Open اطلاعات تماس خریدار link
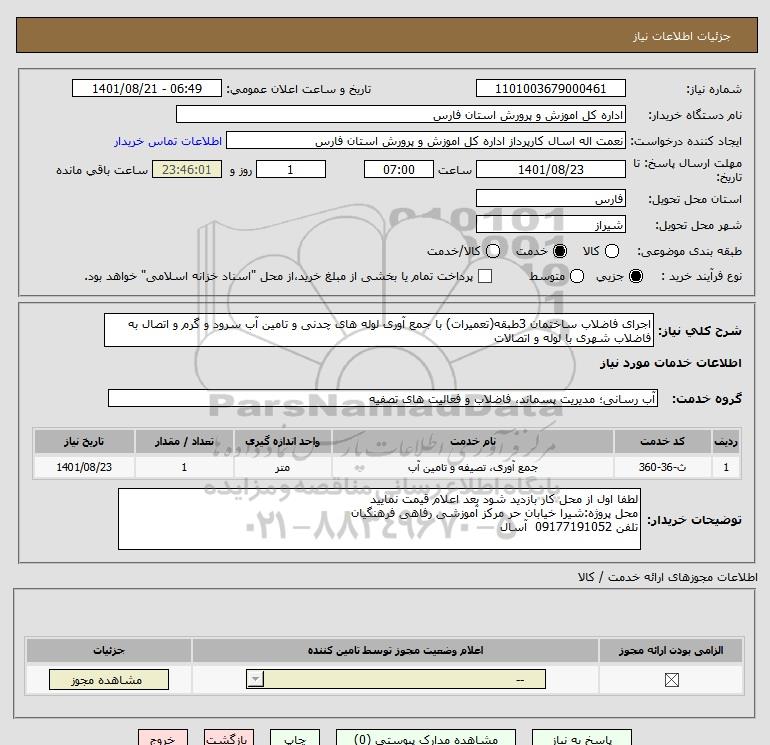This screenshot has height=745, width=770. click(x=168, y=141)
